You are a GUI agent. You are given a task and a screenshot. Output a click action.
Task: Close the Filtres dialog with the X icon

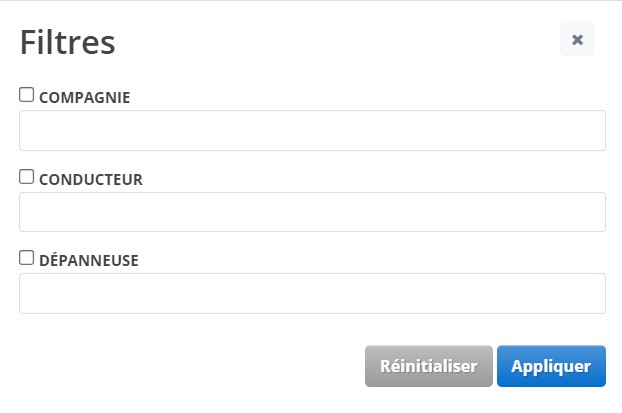tap(577, 39)
